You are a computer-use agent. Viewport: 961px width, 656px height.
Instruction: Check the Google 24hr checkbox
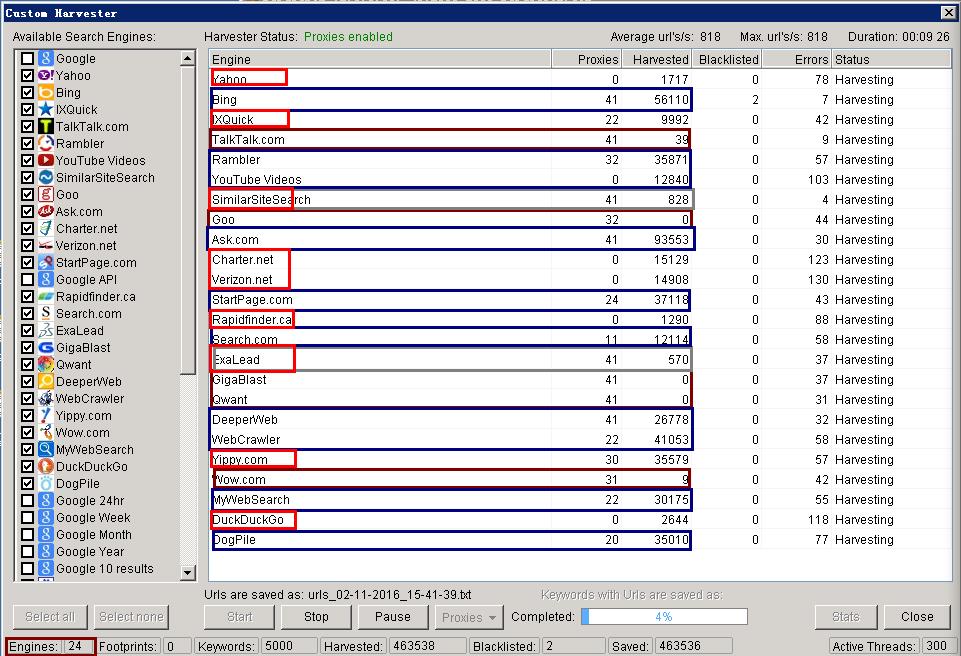tap(27, 500)
